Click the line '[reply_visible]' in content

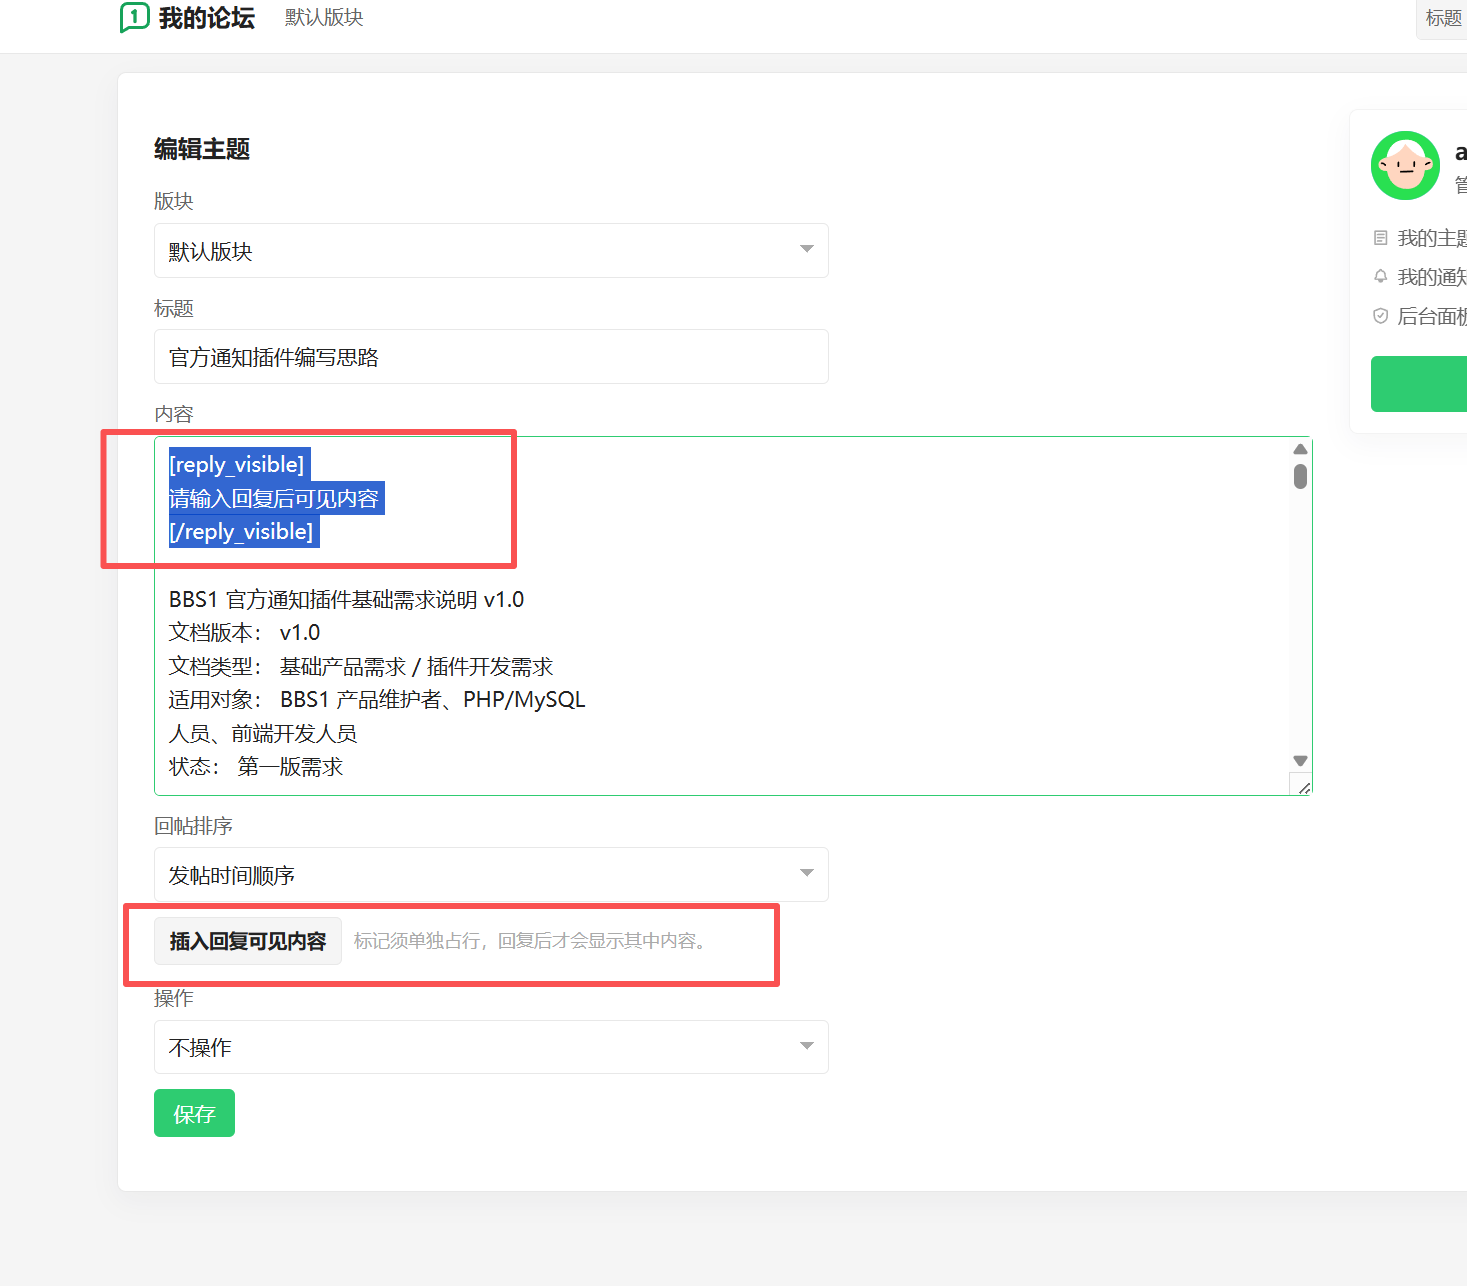[x=237, y=465]
